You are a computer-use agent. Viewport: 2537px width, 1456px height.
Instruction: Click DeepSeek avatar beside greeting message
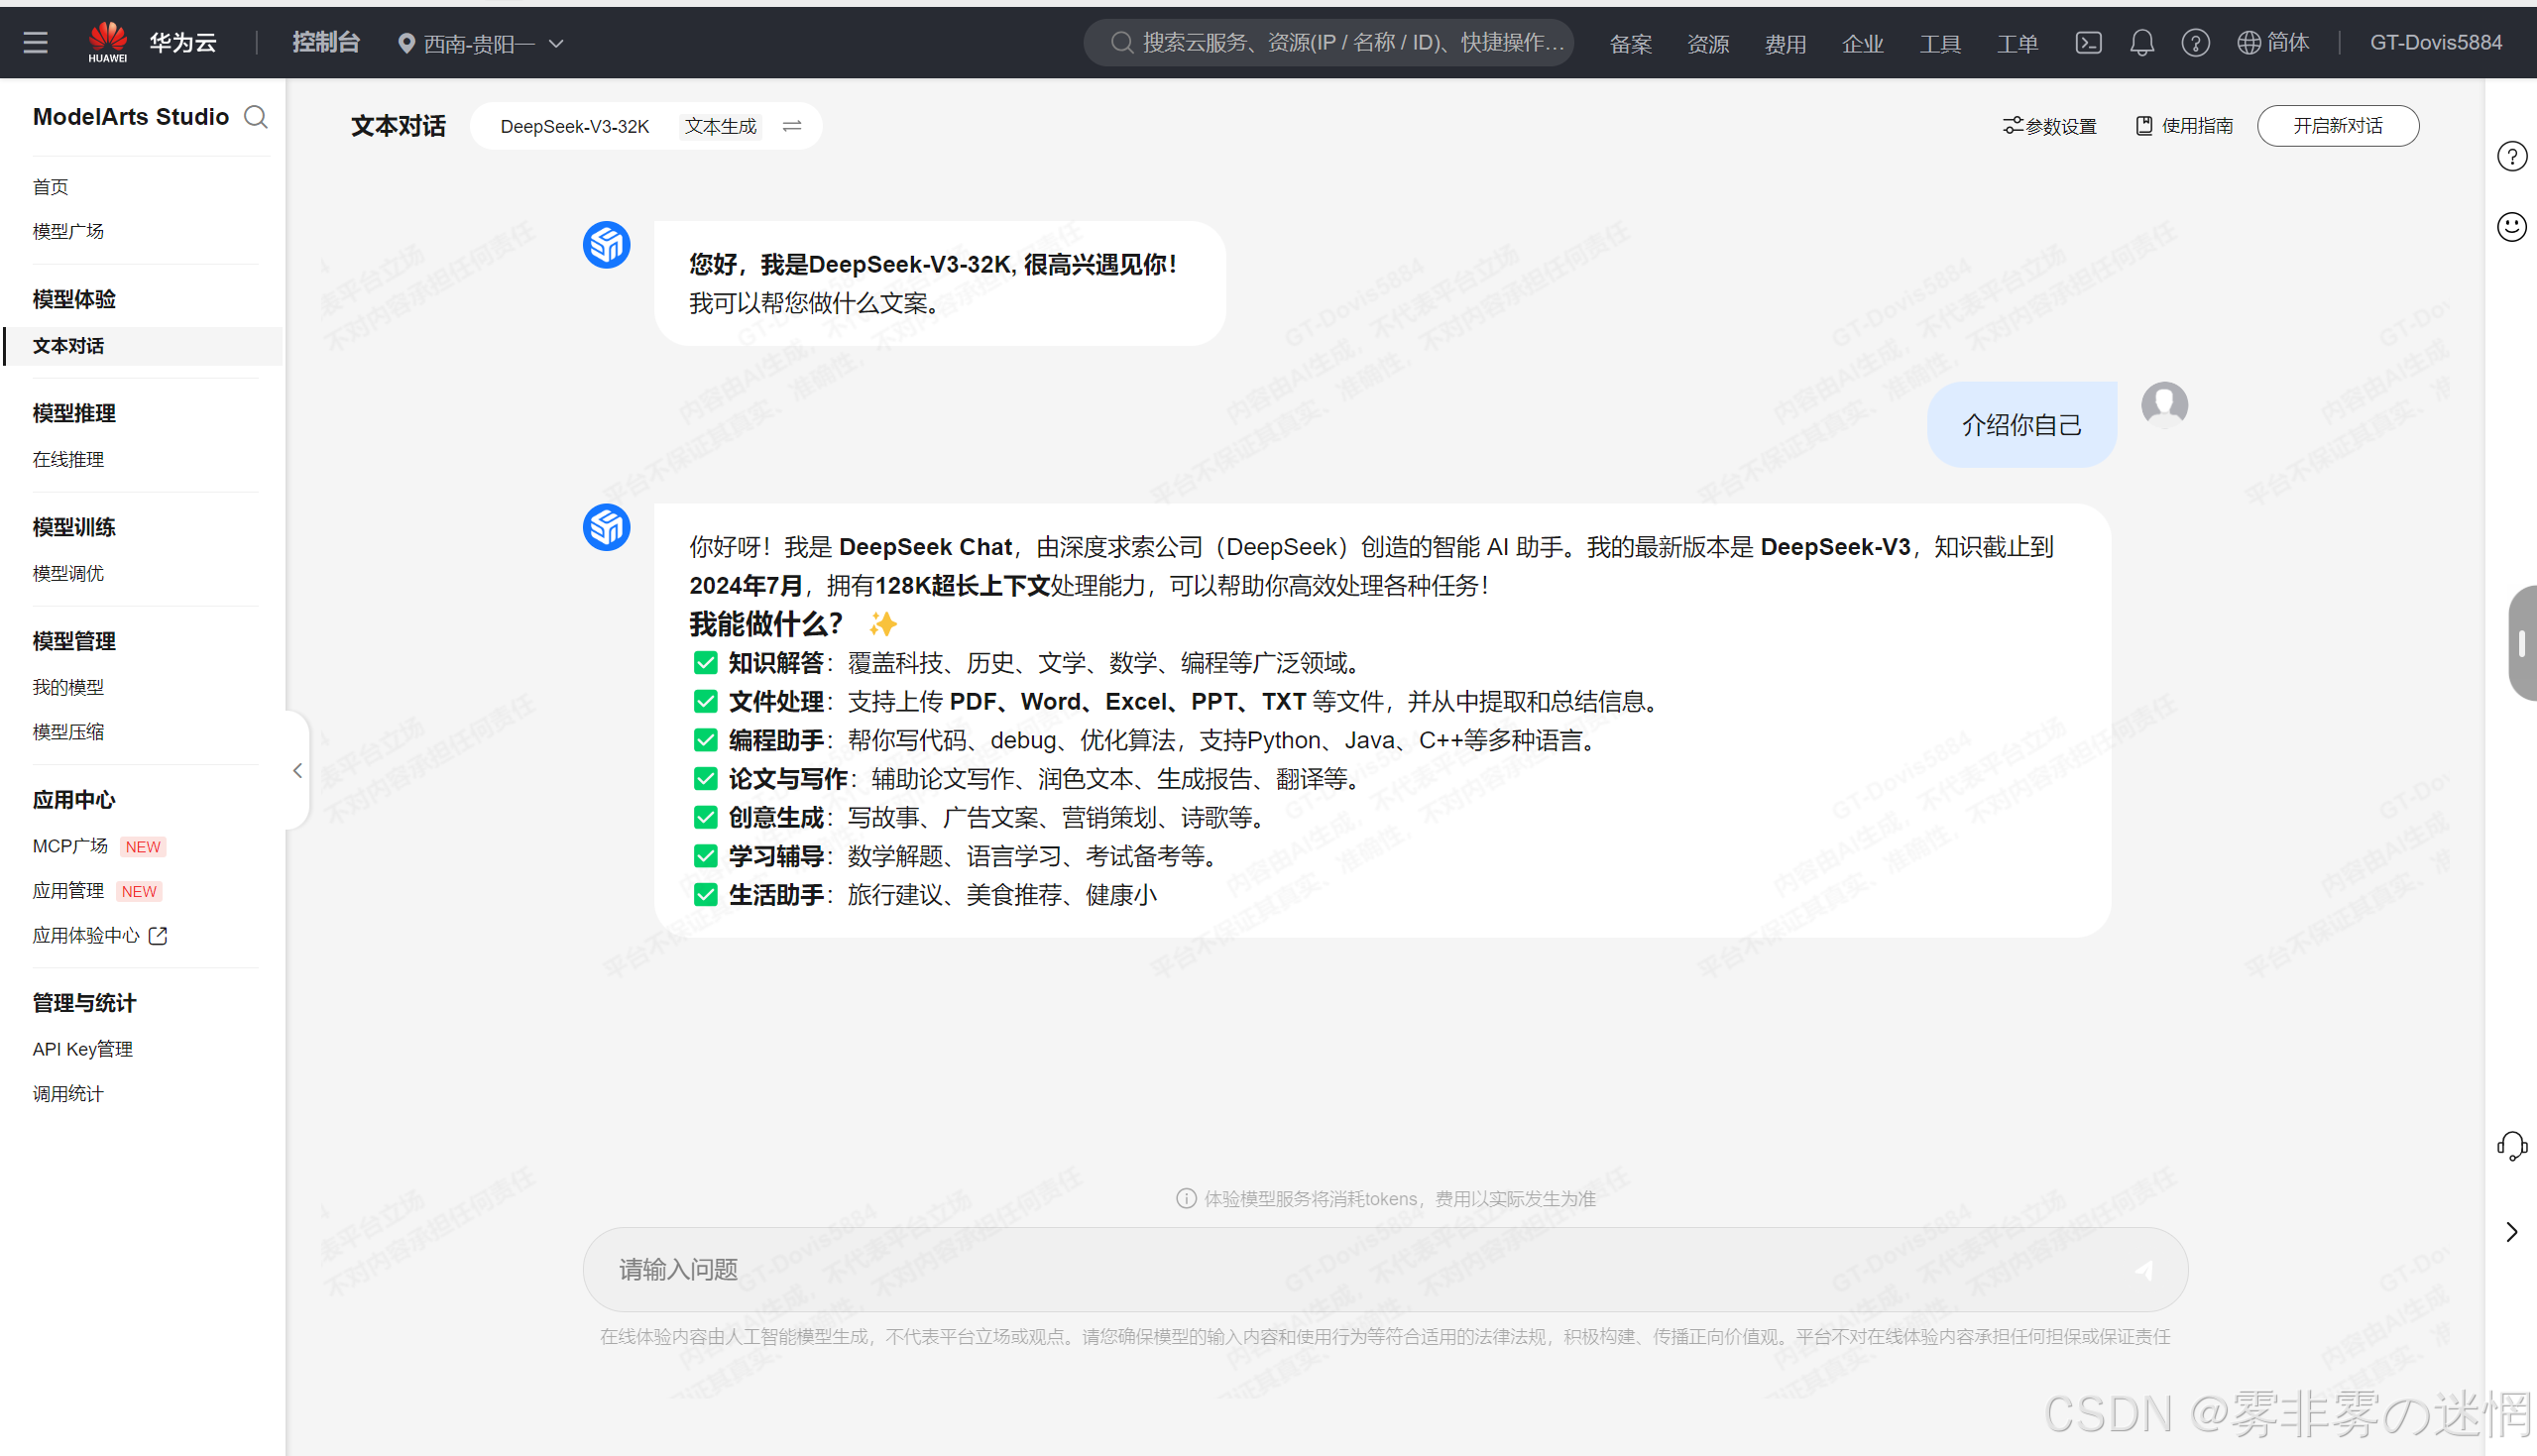(x=606, y=245)
